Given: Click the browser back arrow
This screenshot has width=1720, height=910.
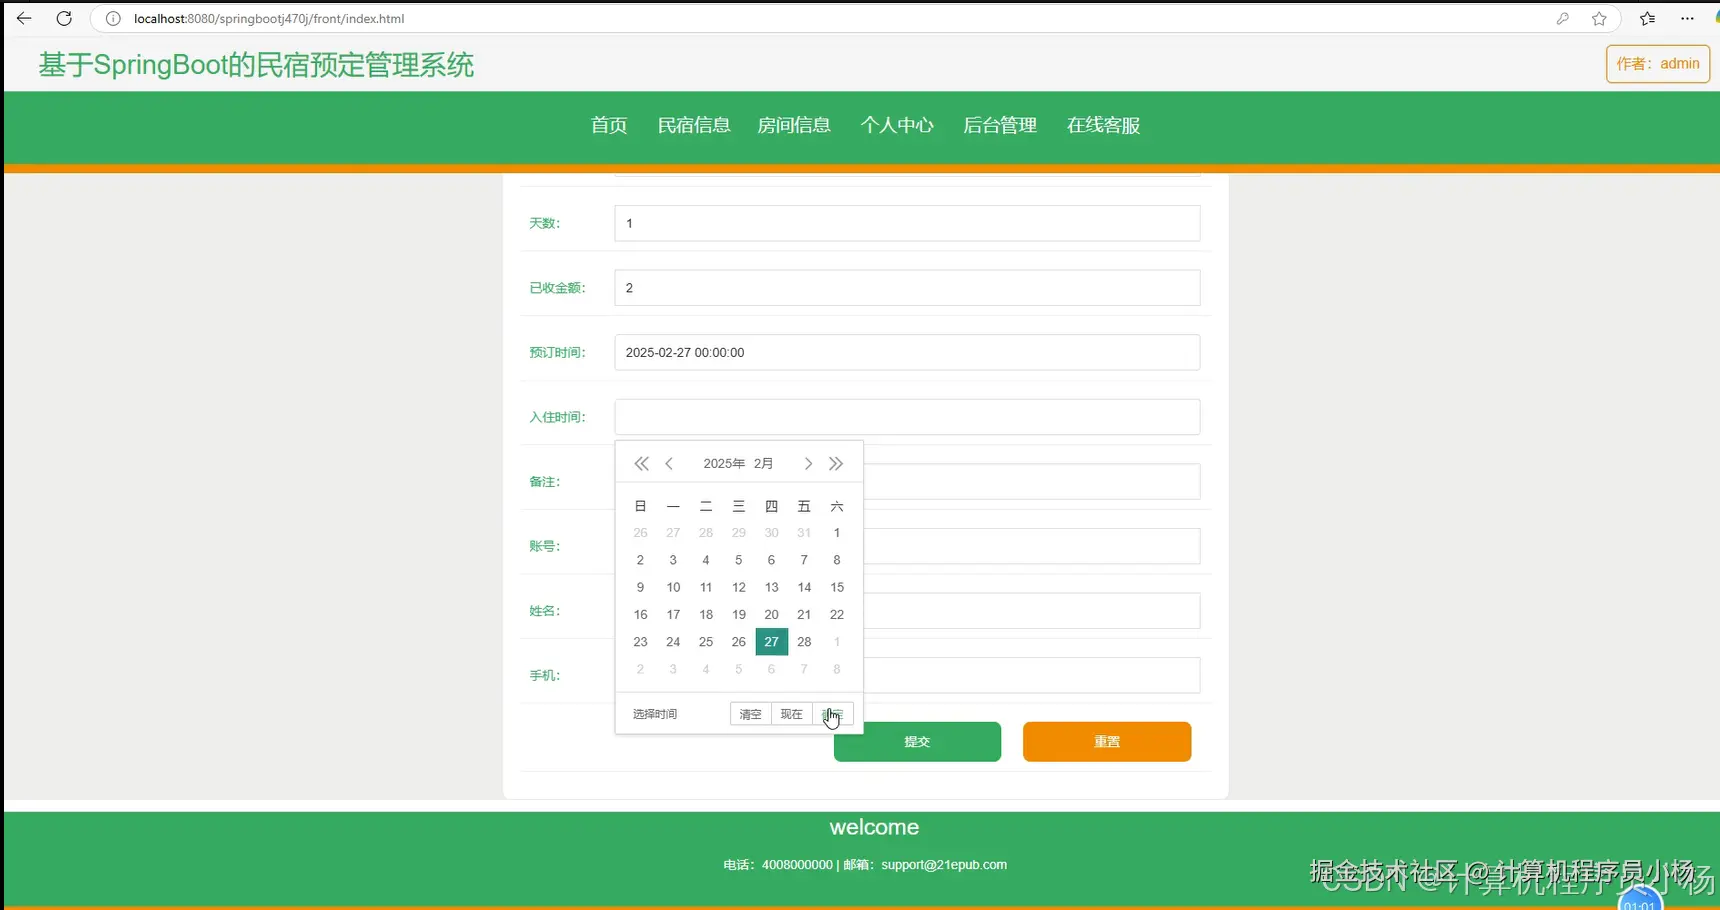Looking at the screenshot, I should [x=24, y=18].
